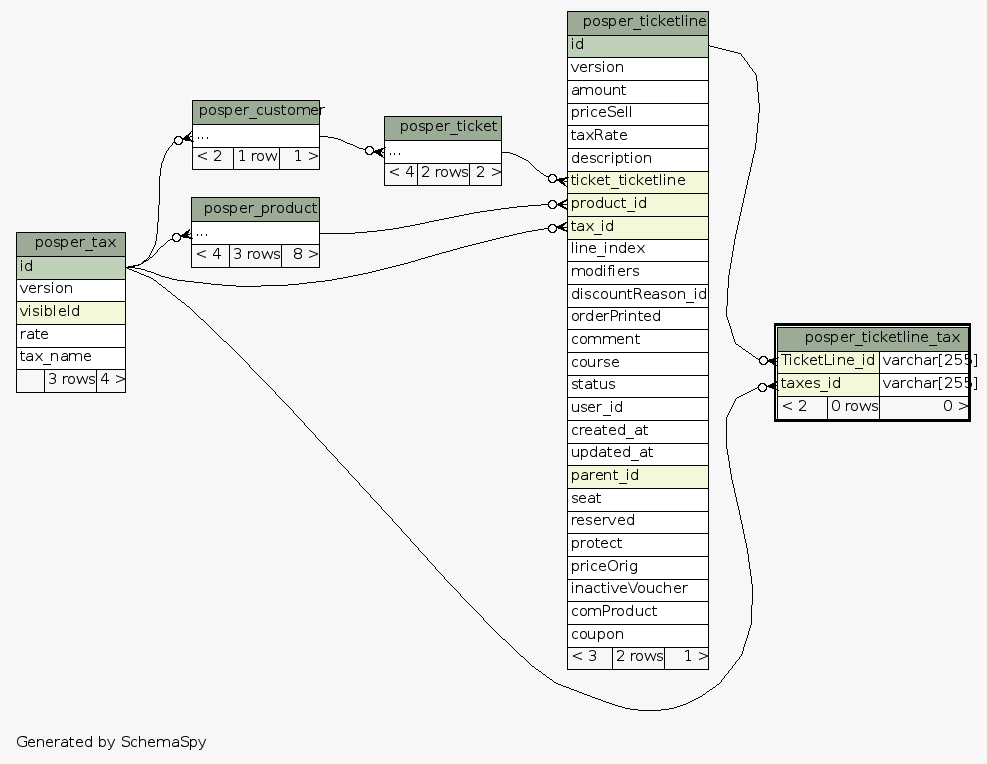Click the TicketLine_id column

[x=828, y=360]
